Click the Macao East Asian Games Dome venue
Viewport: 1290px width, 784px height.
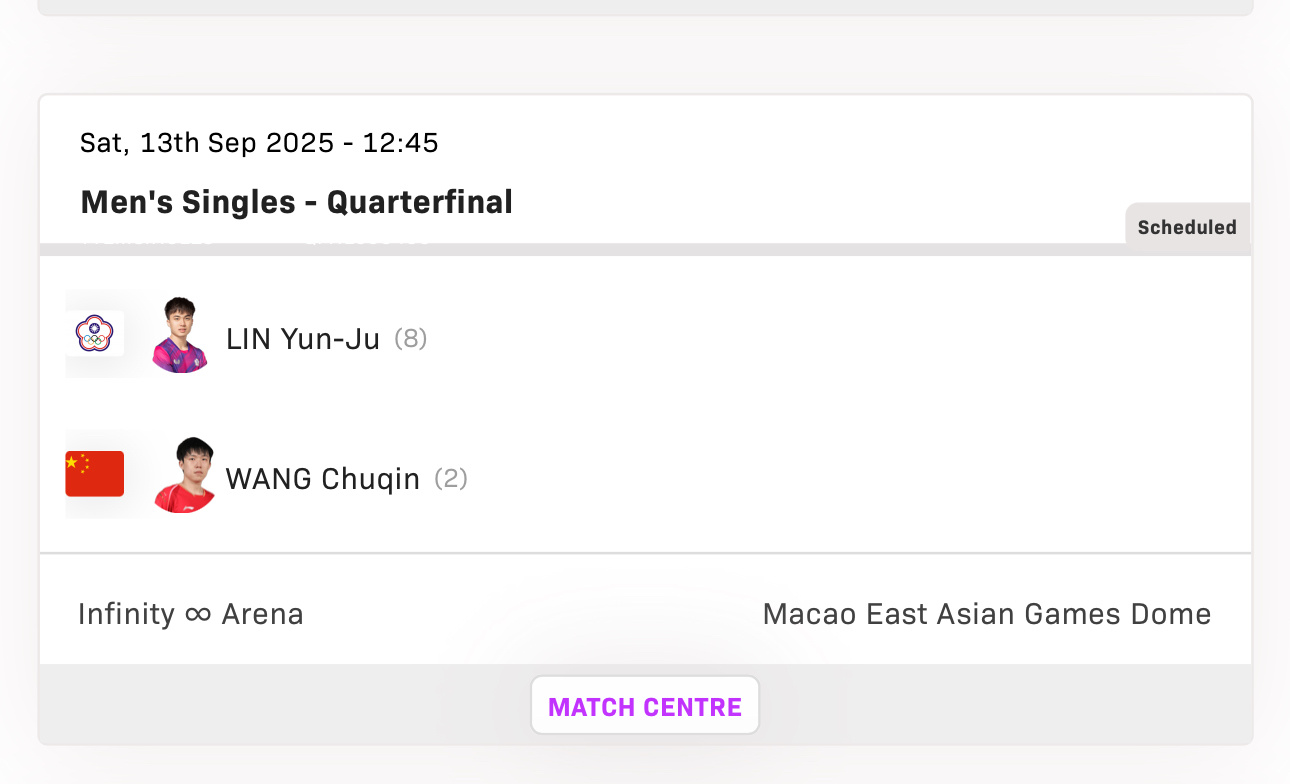(x=987, y=613)
